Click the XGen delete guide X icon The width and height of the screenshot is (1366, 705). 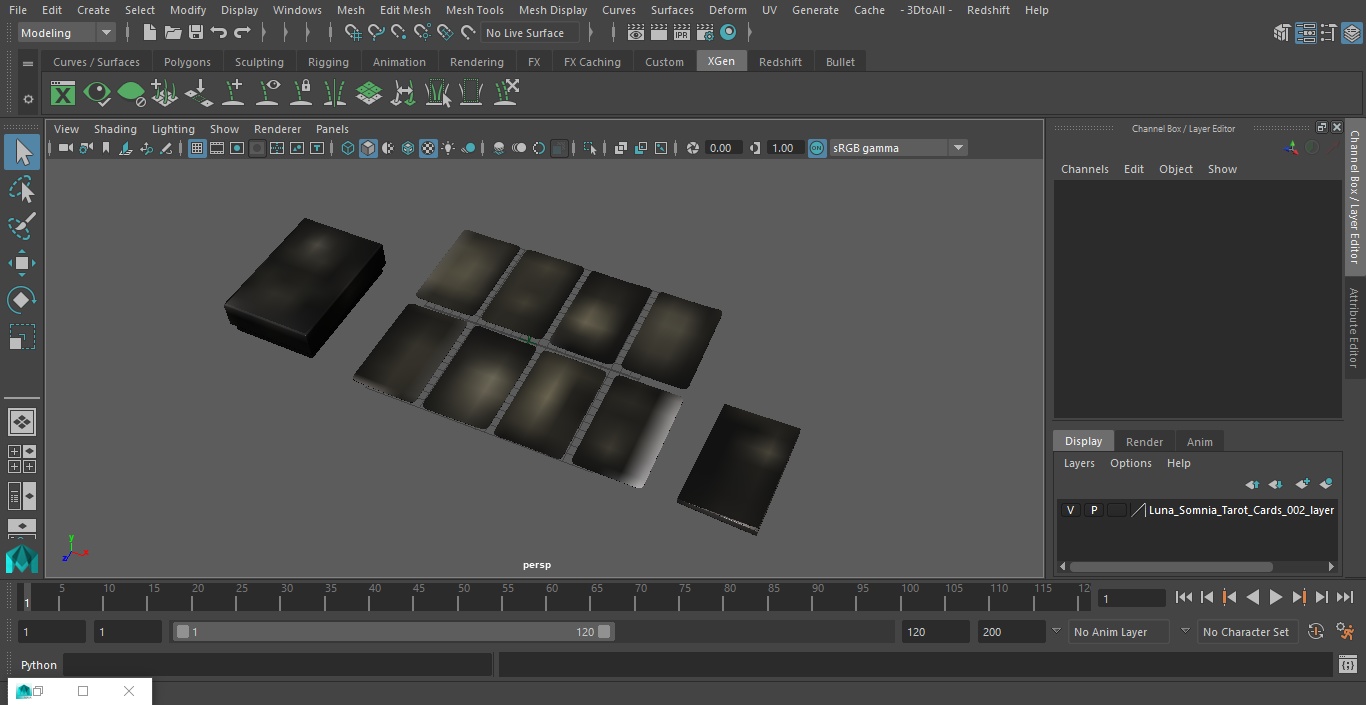click(506, 93)
